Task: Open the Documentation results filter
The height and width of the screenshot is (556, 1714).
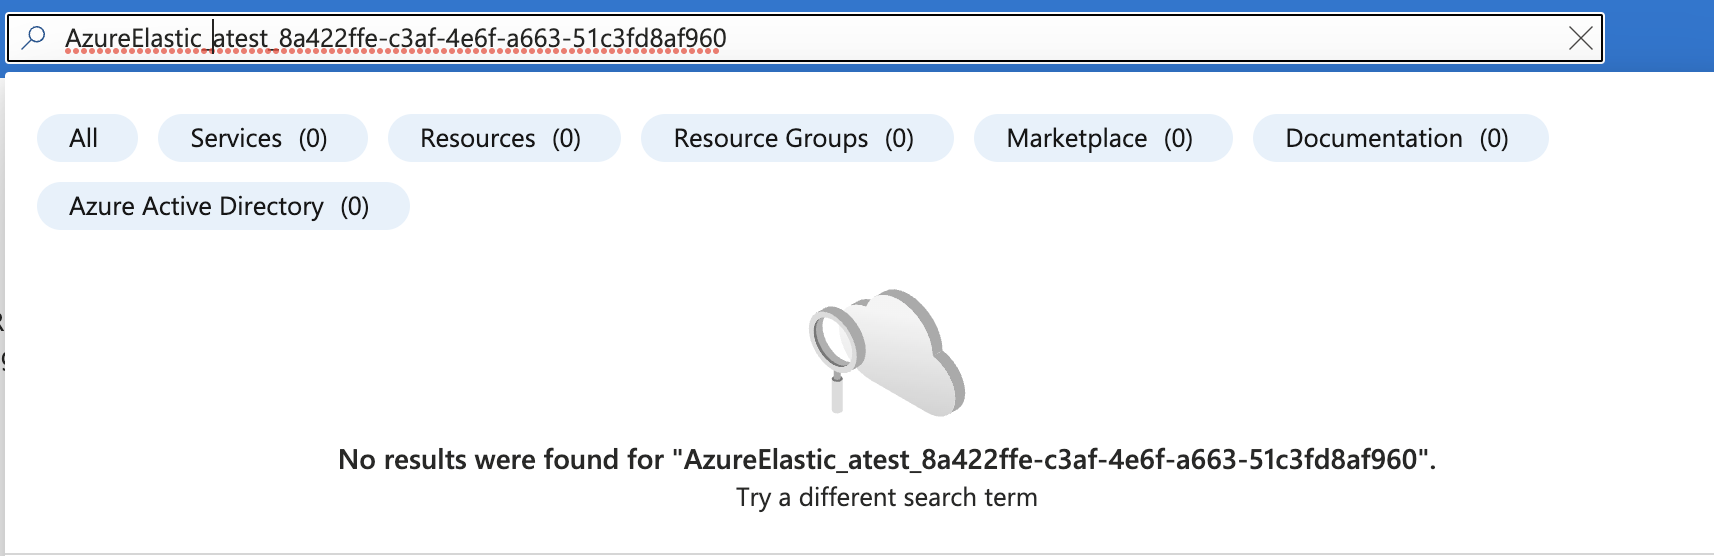Action: (1399, 138)
